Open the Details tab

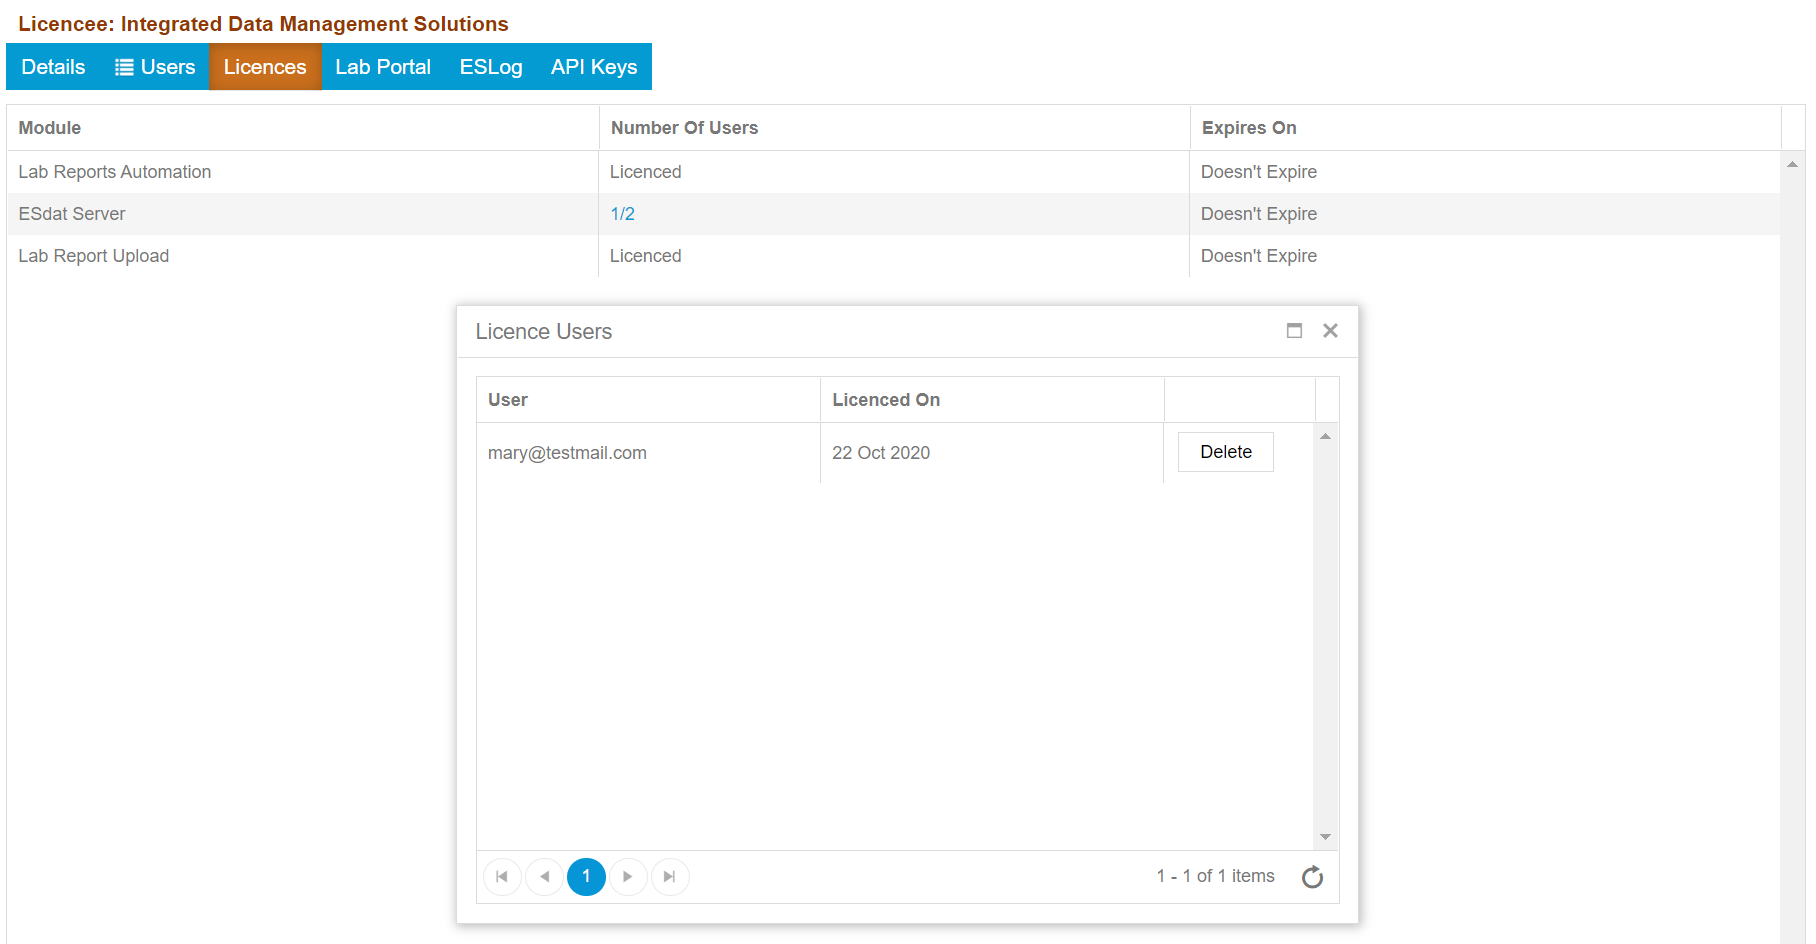point(54,67)
